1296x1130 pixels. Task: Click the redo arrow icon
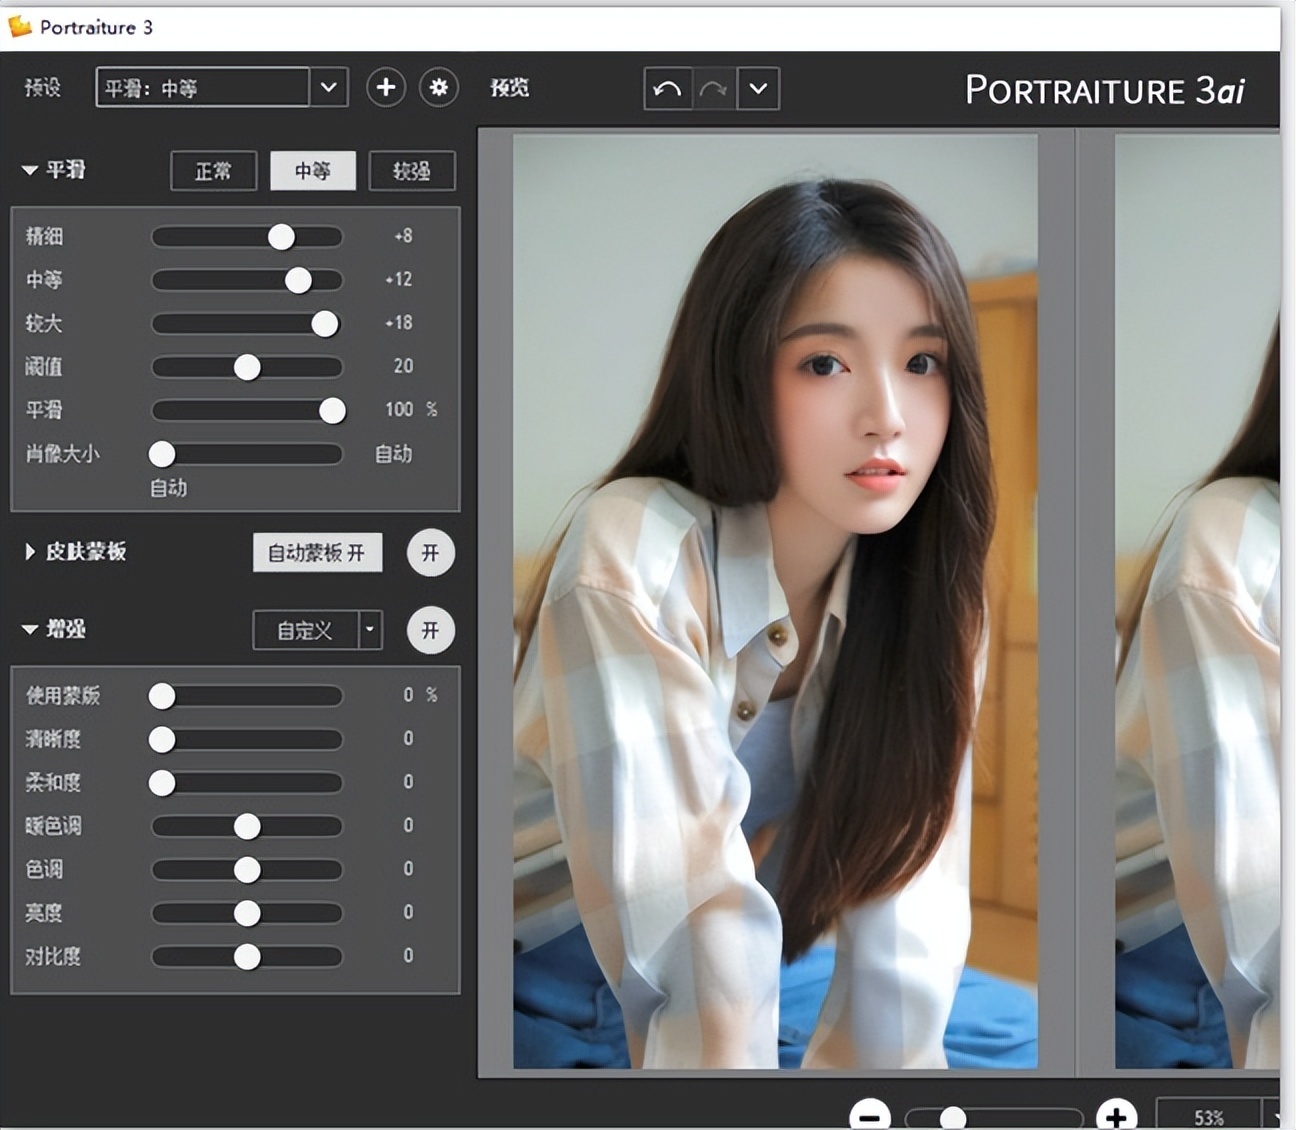pos(712,88)
